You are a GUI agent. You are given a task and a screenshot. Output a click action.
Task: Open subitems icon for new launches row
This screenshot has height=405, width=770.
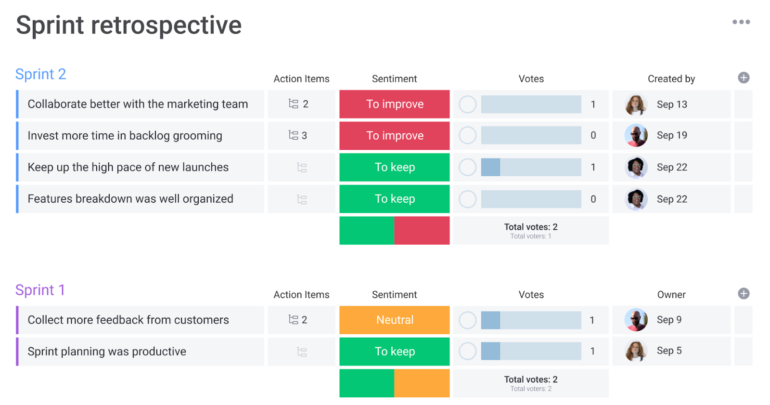[x=302, y=168]
